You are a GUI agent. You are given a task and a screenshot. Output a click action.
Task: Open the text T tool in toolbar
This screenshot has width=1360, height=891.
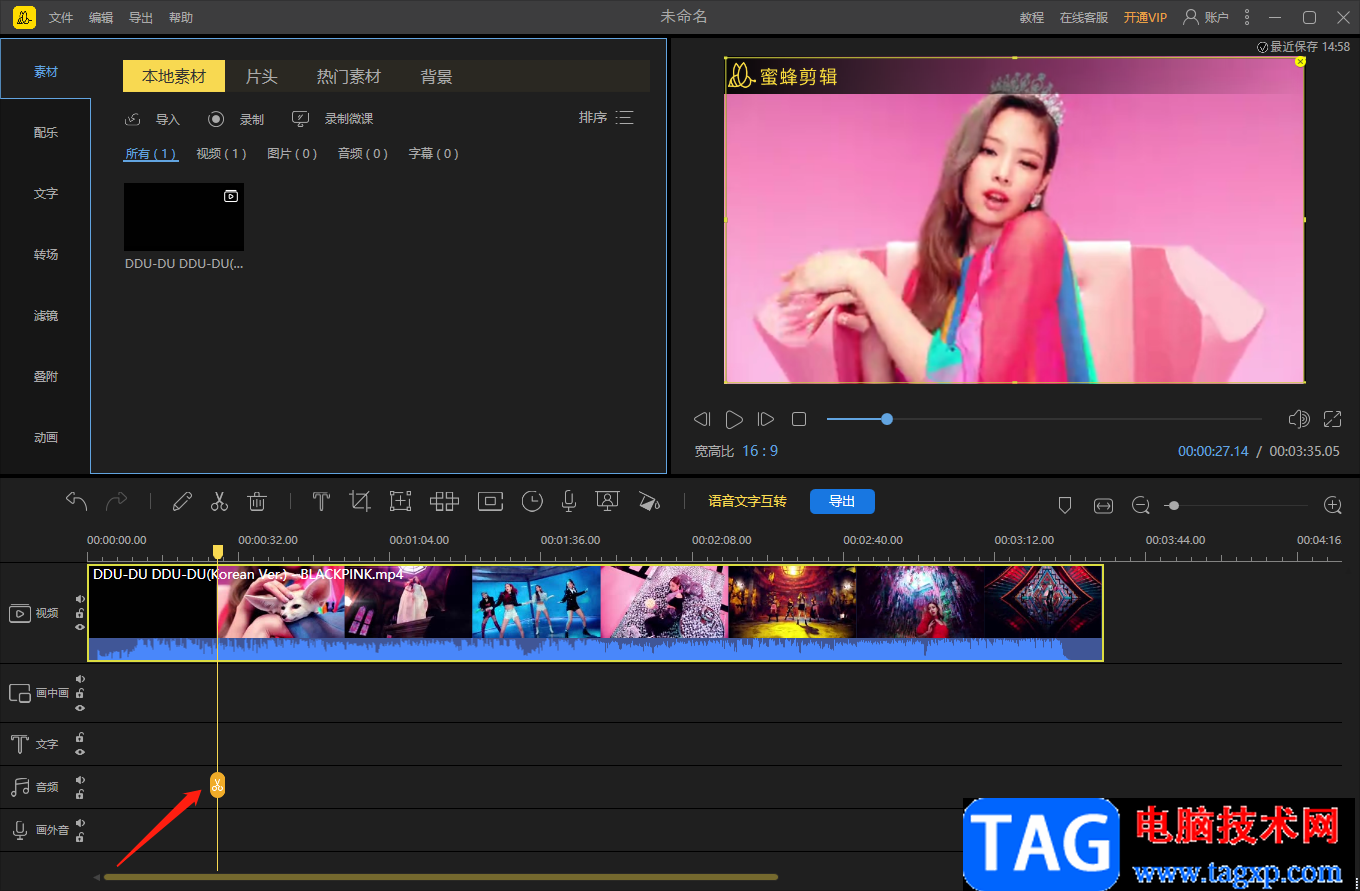[321, 502]
